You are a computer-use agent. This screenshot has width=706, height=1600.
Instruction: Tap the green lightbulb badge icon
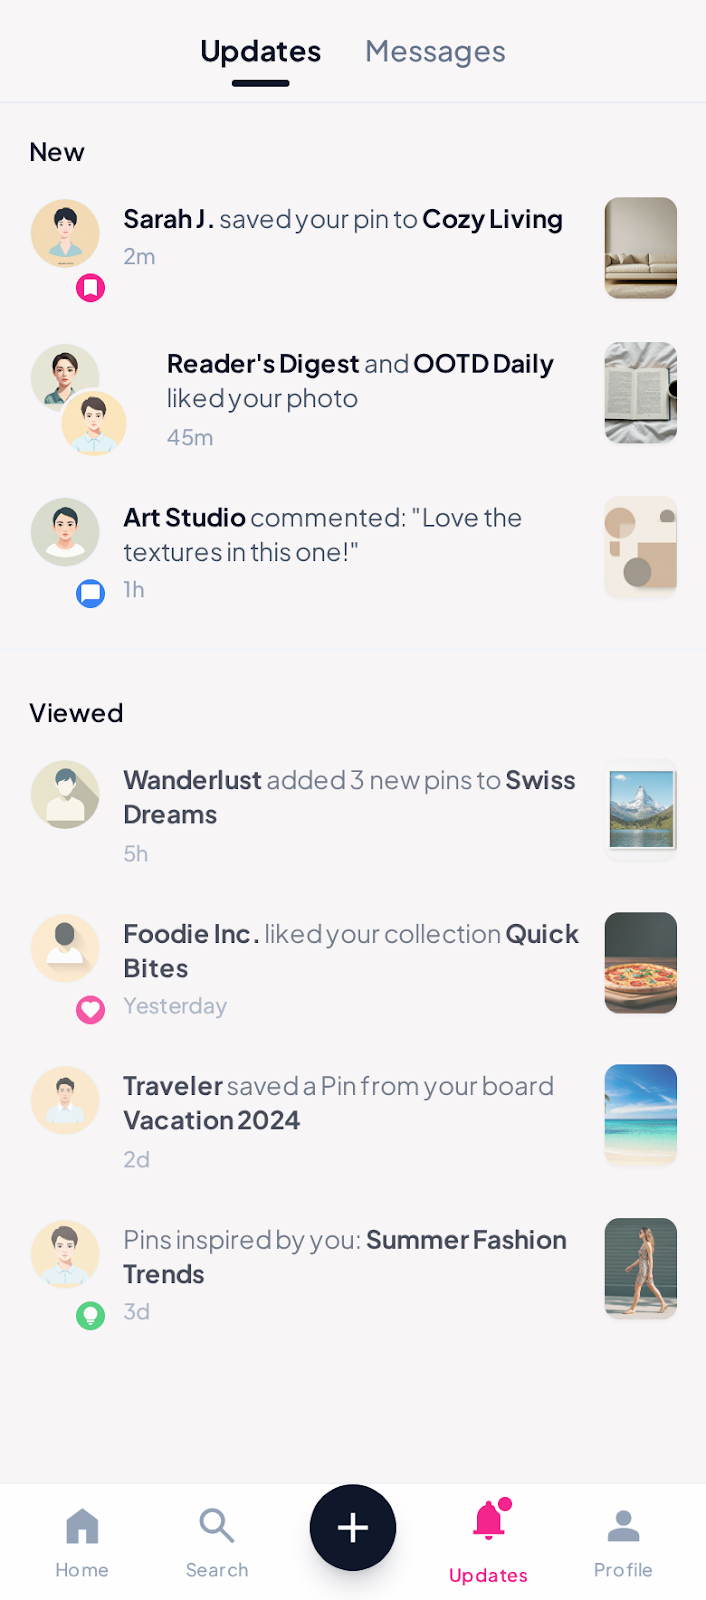[91, 1315]
